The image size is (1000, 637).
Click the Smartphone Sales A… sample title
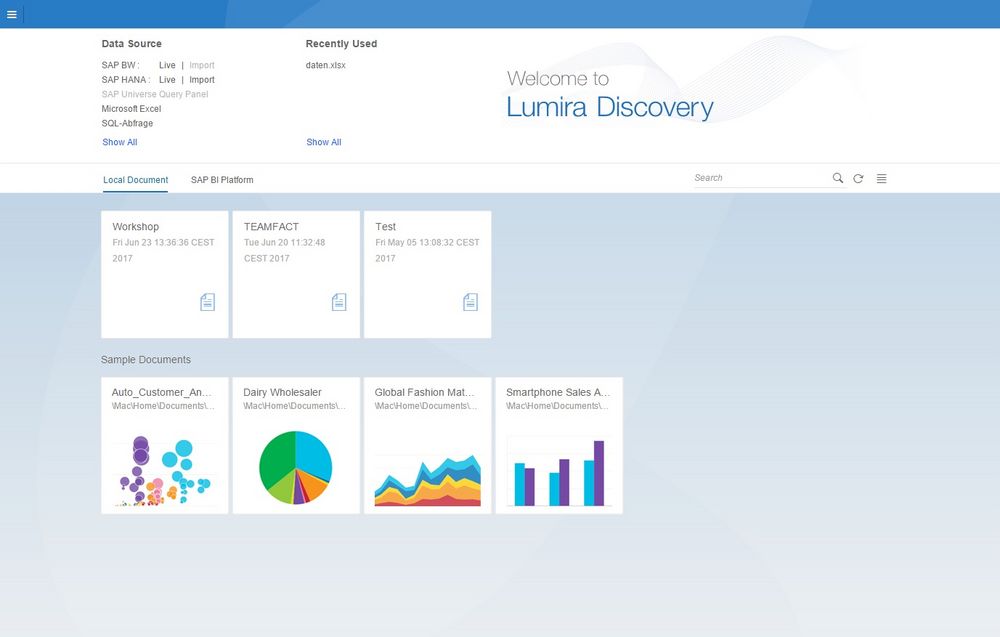[558, 392]
